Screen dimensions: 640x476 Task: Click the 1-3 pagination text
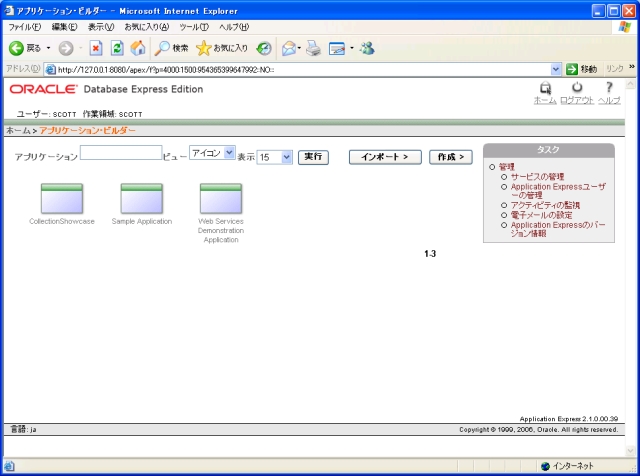(x=430, y=254)
